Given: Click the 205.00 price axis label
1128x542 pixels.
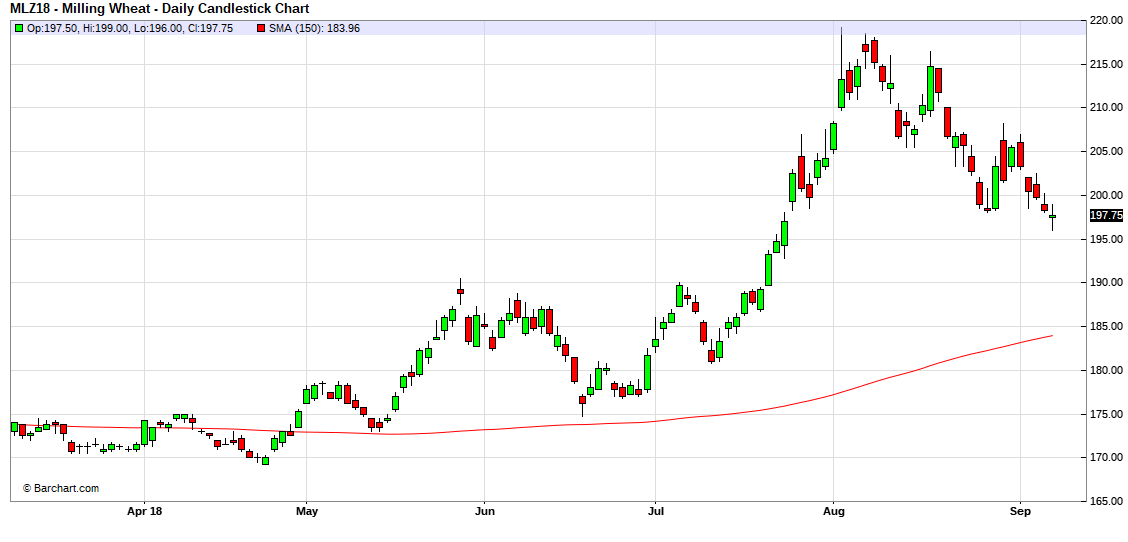Looking at the screenshot, I should (1106, 152).
